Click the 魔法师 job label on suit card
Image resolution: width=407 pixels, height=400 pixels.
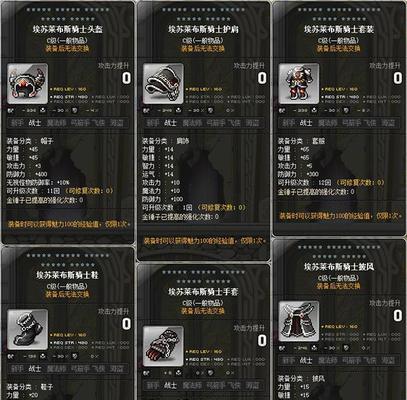[x=328, y=123]
